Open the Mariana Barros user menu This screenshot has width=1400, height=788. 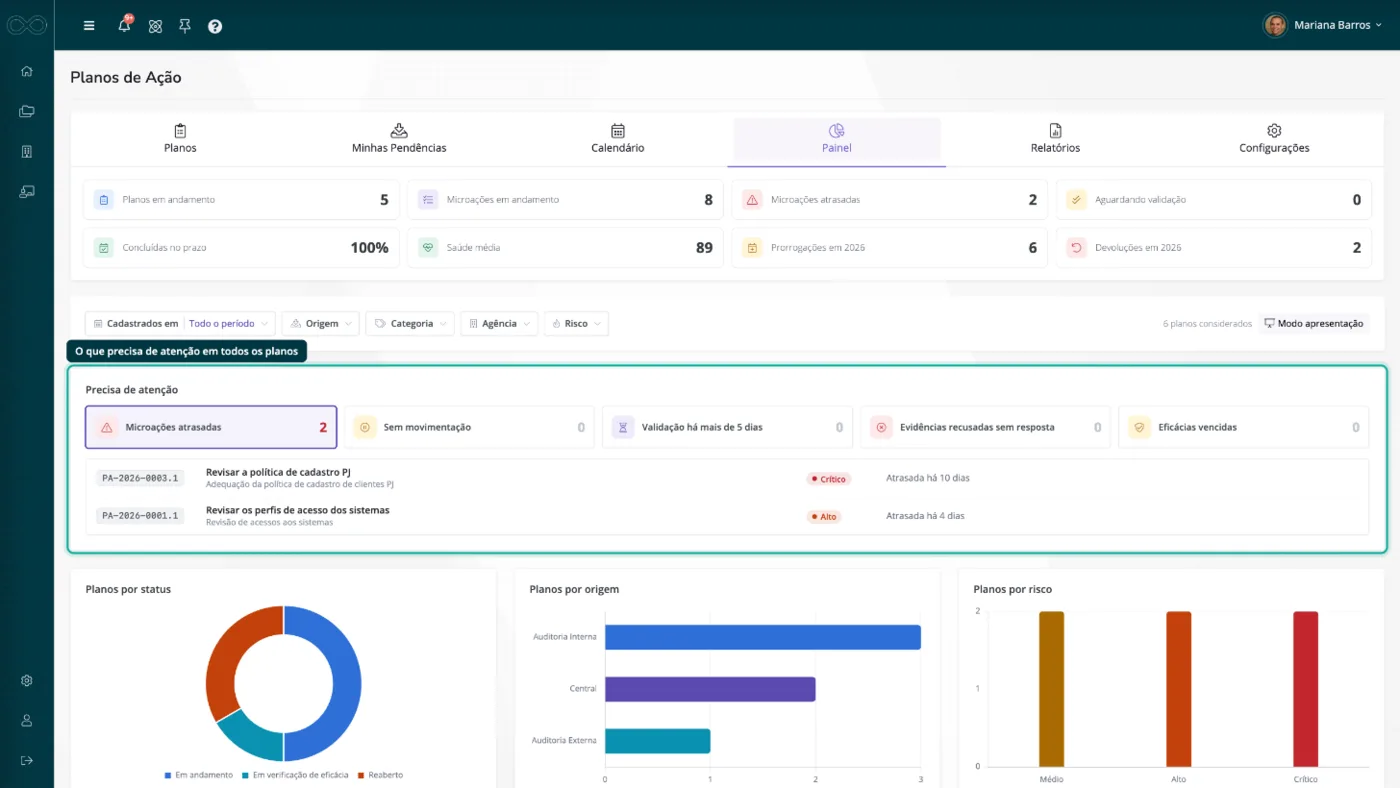1323,25
